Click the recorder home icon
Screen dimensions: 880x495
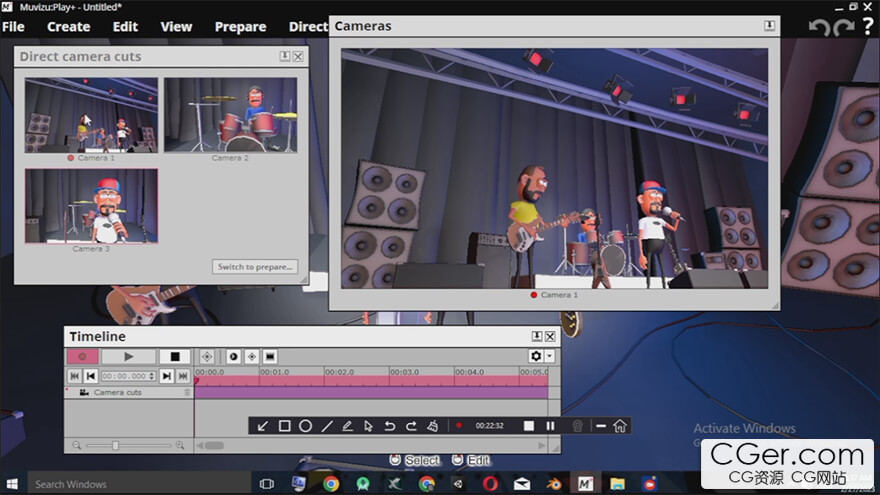pos(620,426)
